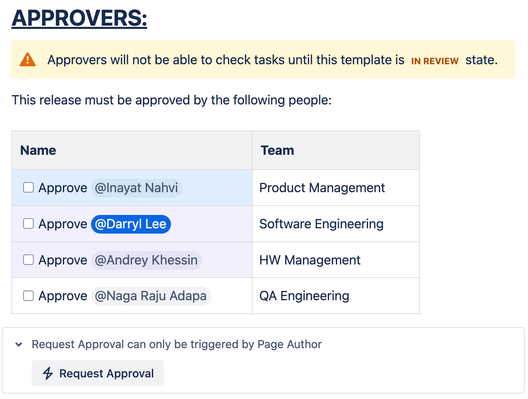Click the APPROVERS heading
The width and height of the screenshot is (528, 399).
[x=79, y=18]
